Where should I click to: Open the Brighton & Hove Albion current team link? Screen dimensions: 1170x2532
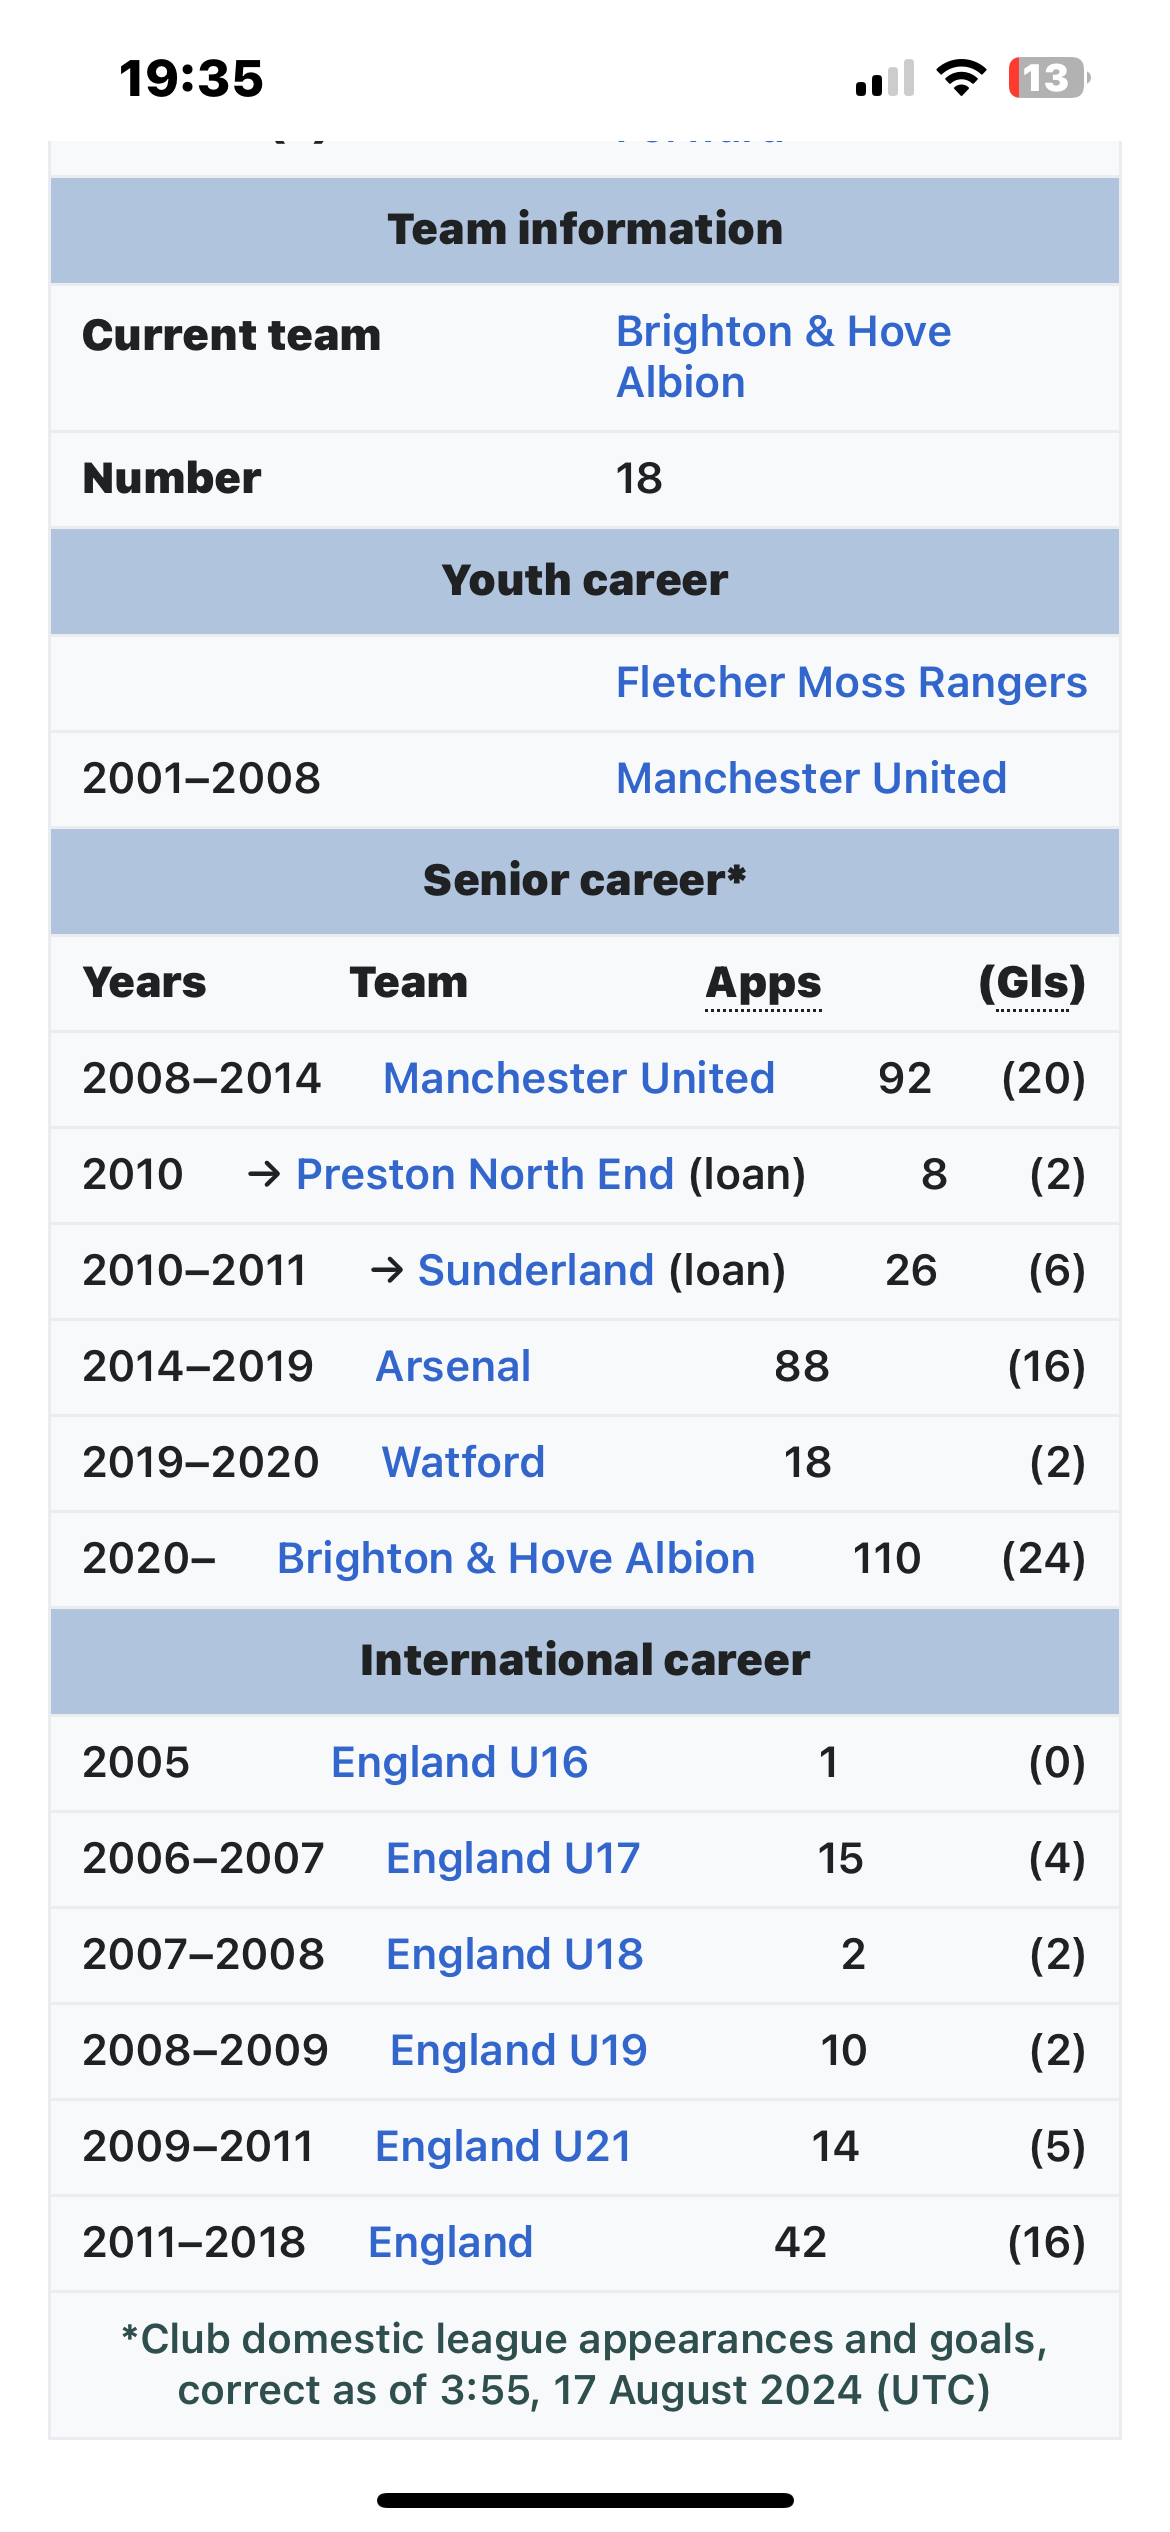(x=783, y=357)
